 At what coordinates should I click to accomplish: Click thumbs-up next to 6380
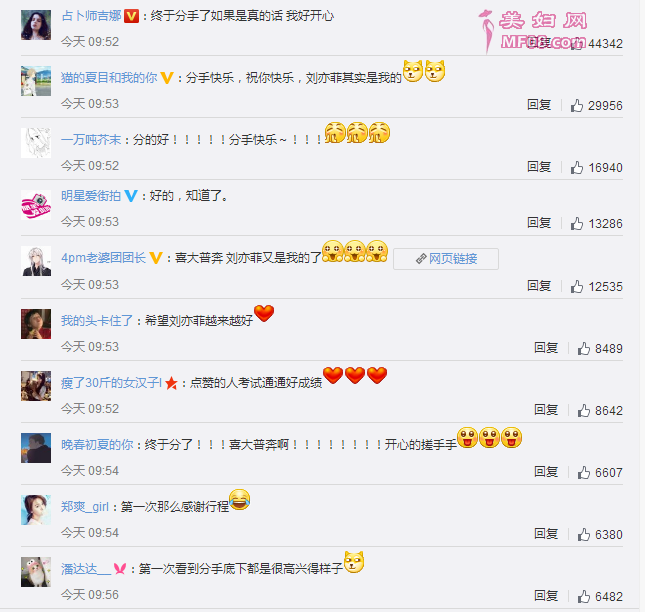pos(583,534)
